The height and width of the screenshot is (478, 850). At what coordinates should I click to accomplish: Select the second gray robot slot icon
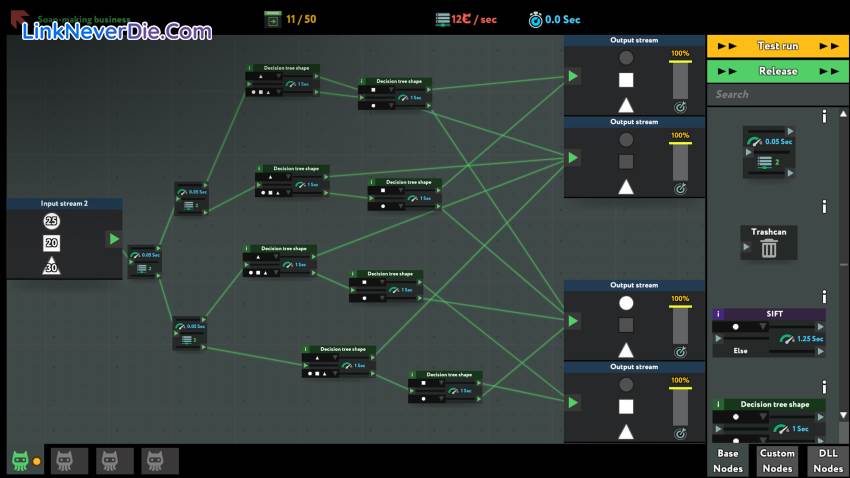click(x=114, y=460)
